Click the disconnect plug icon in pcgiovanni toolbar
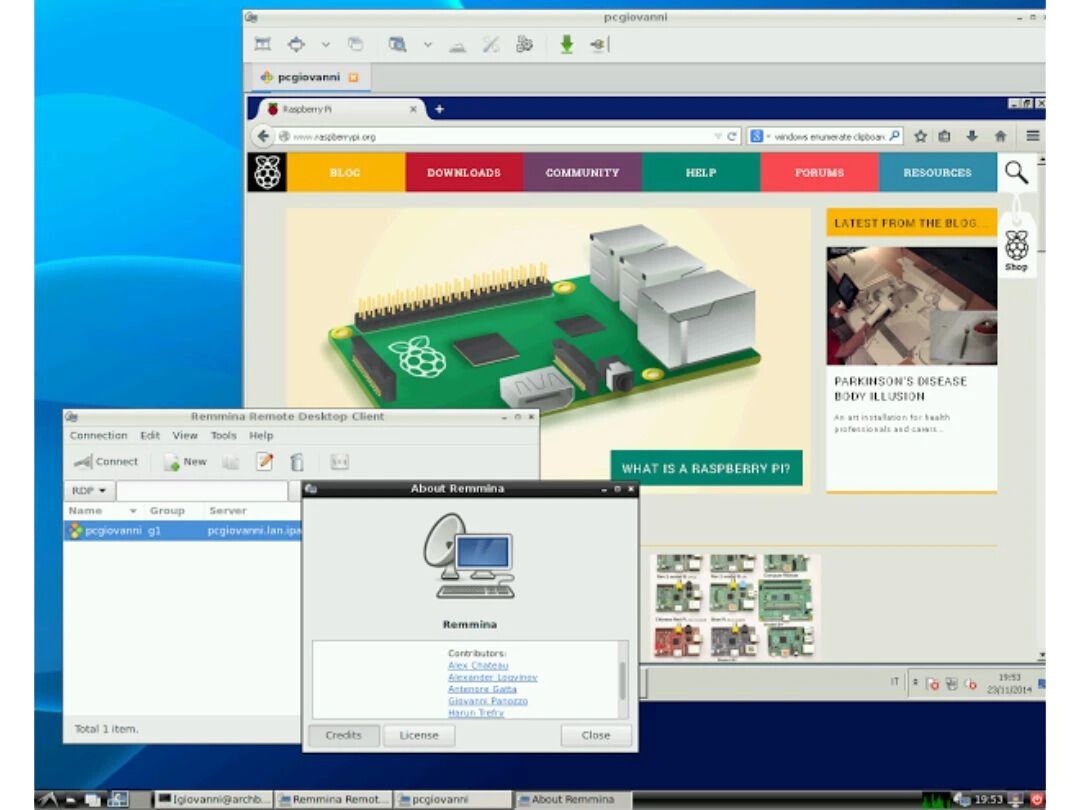Image resolution: width=1080 pixels, height=810 pixels. coord(599,45)
